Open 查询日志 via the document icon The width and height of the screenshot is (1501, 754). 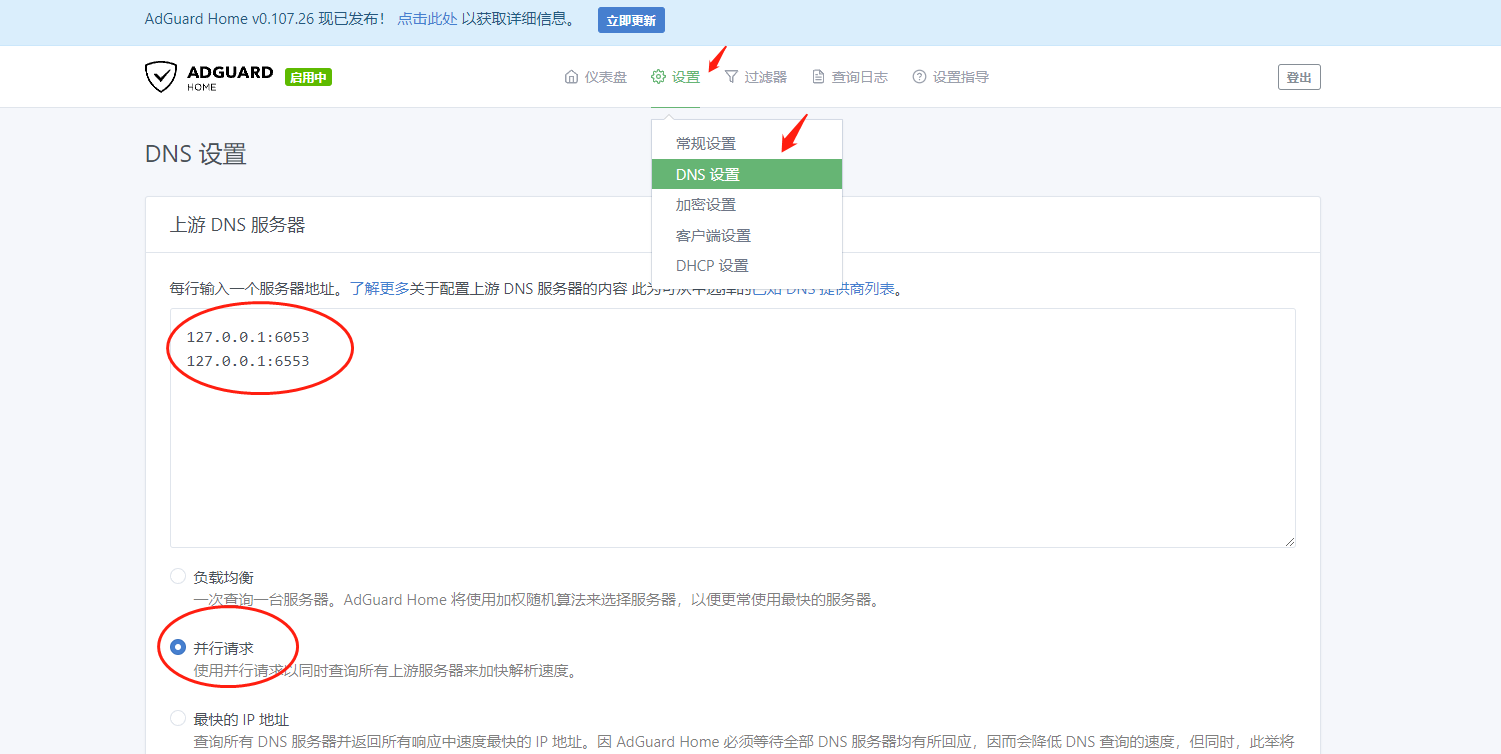tap(818, 77)
